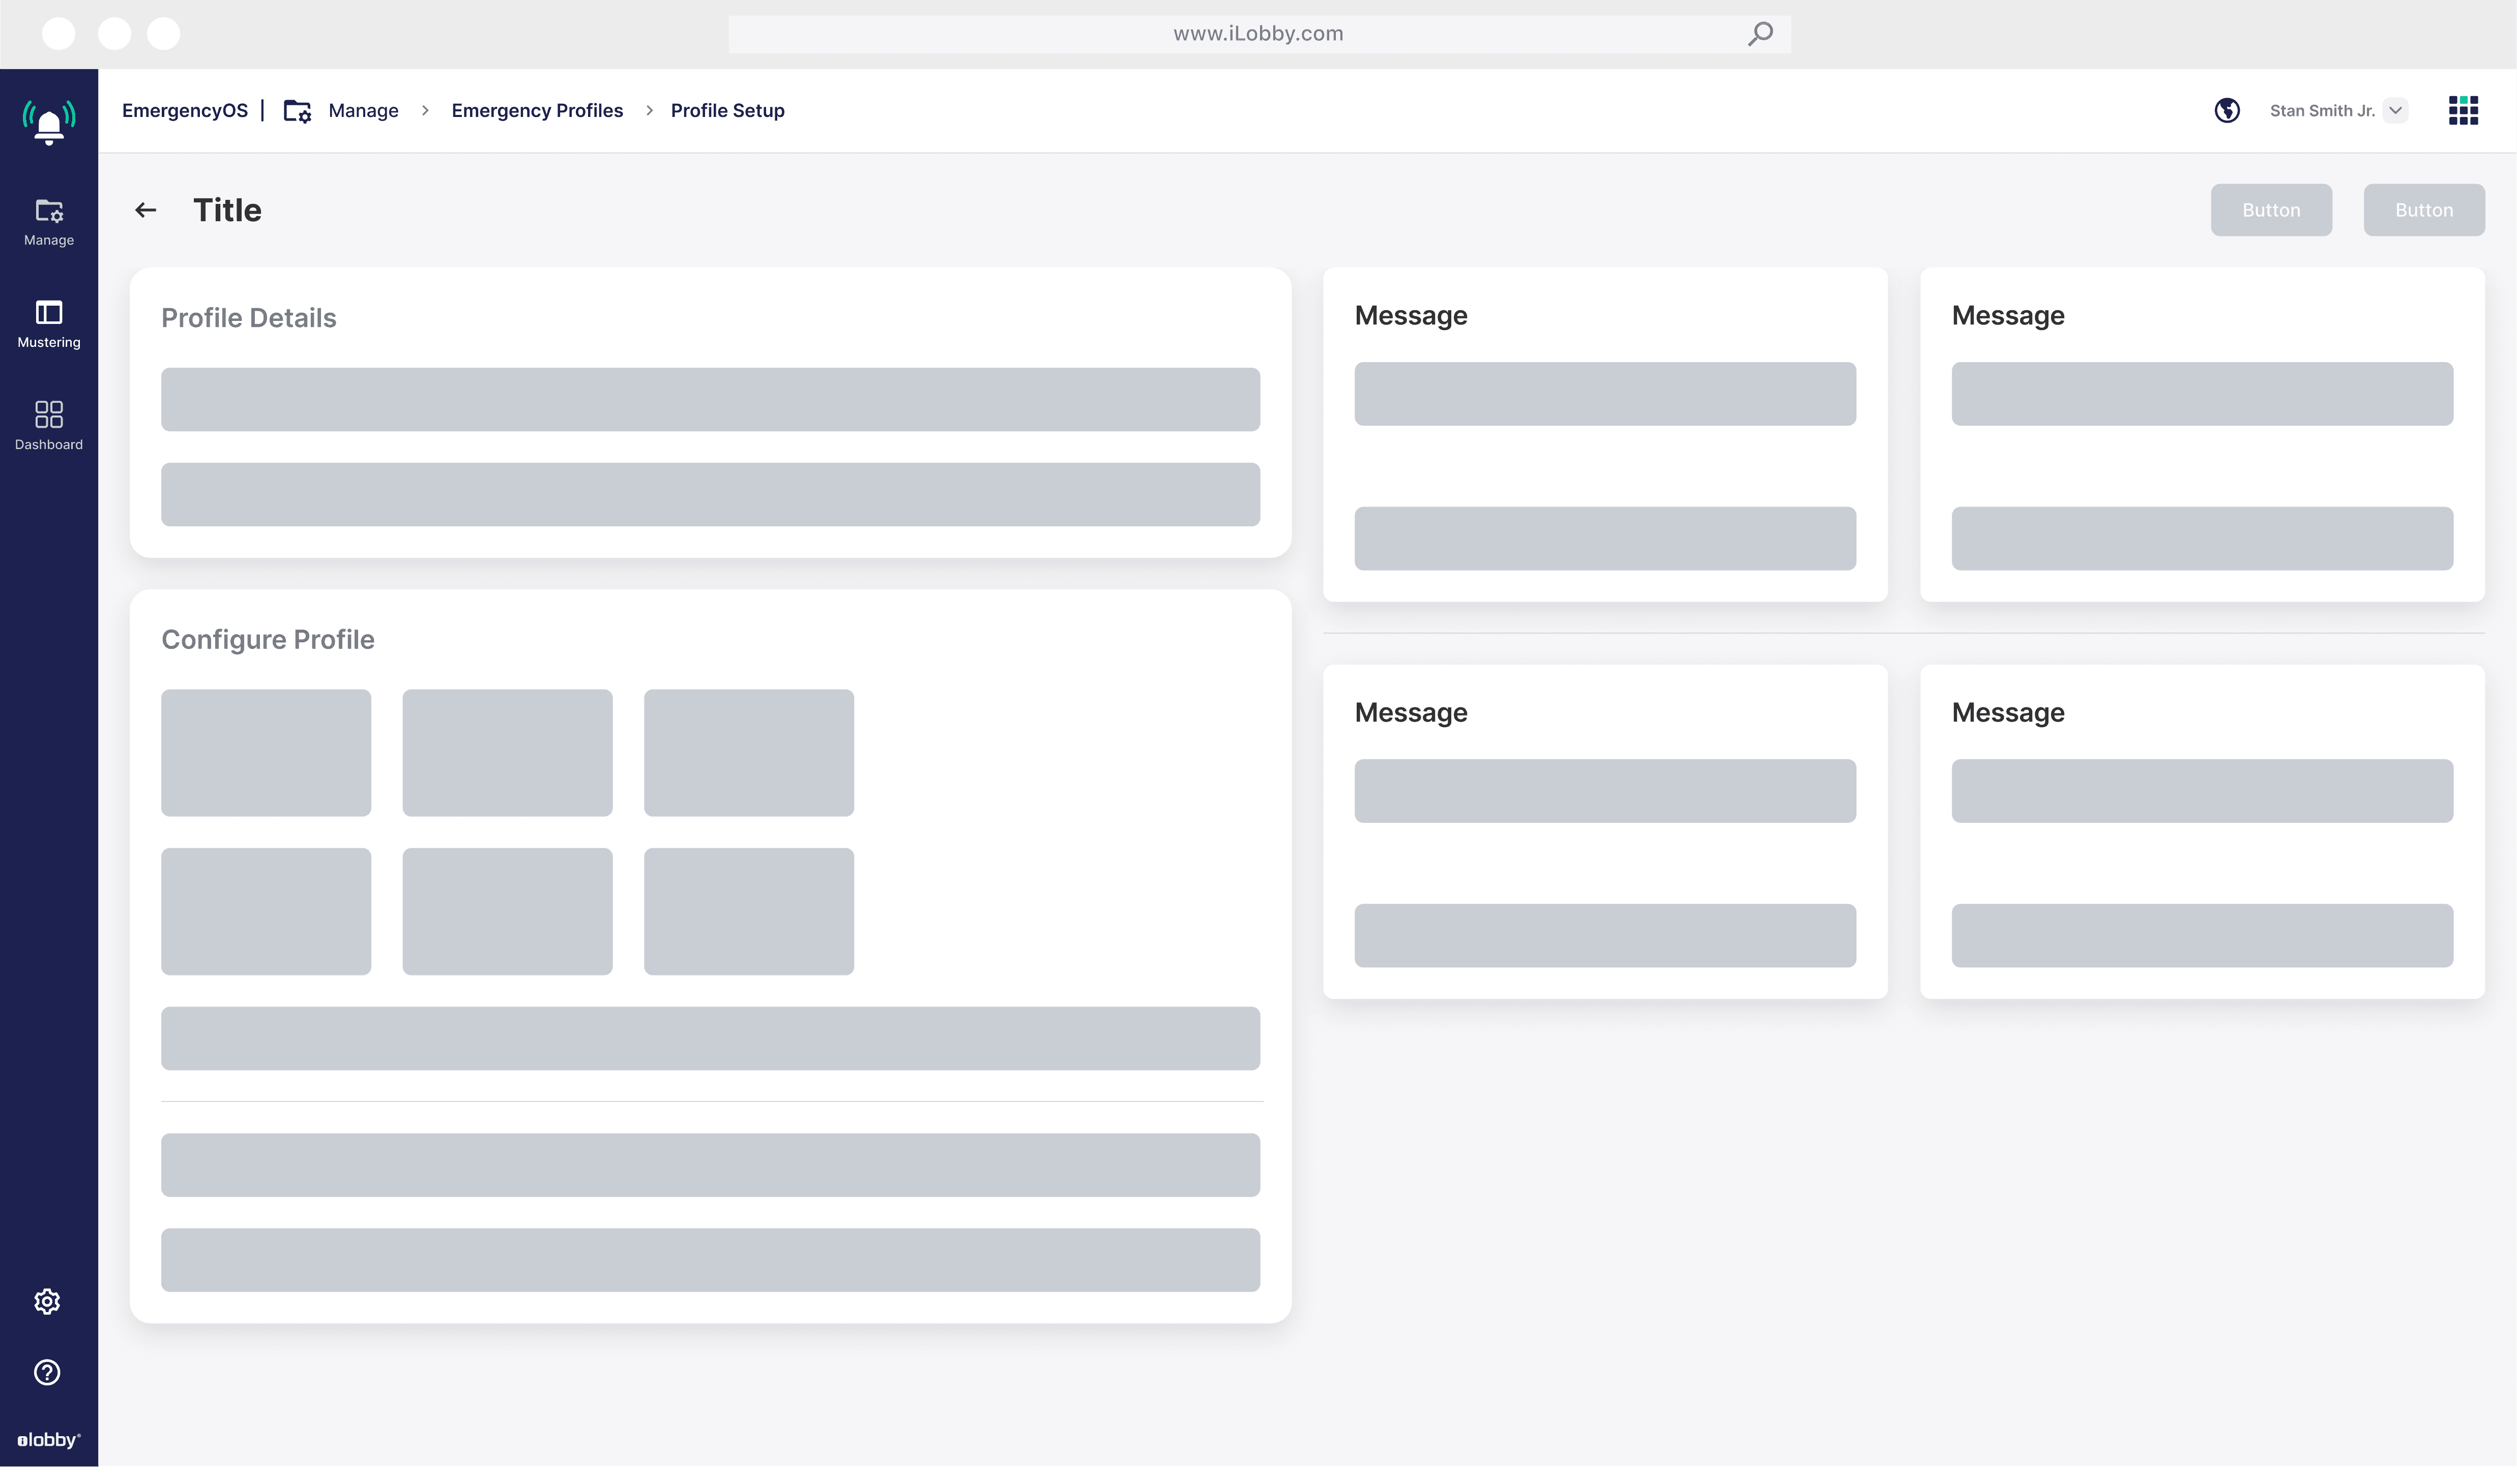Click the www.iLobby.com address bar
The width and height of the screenshot is (2517, 1484).
point(1259,34)
